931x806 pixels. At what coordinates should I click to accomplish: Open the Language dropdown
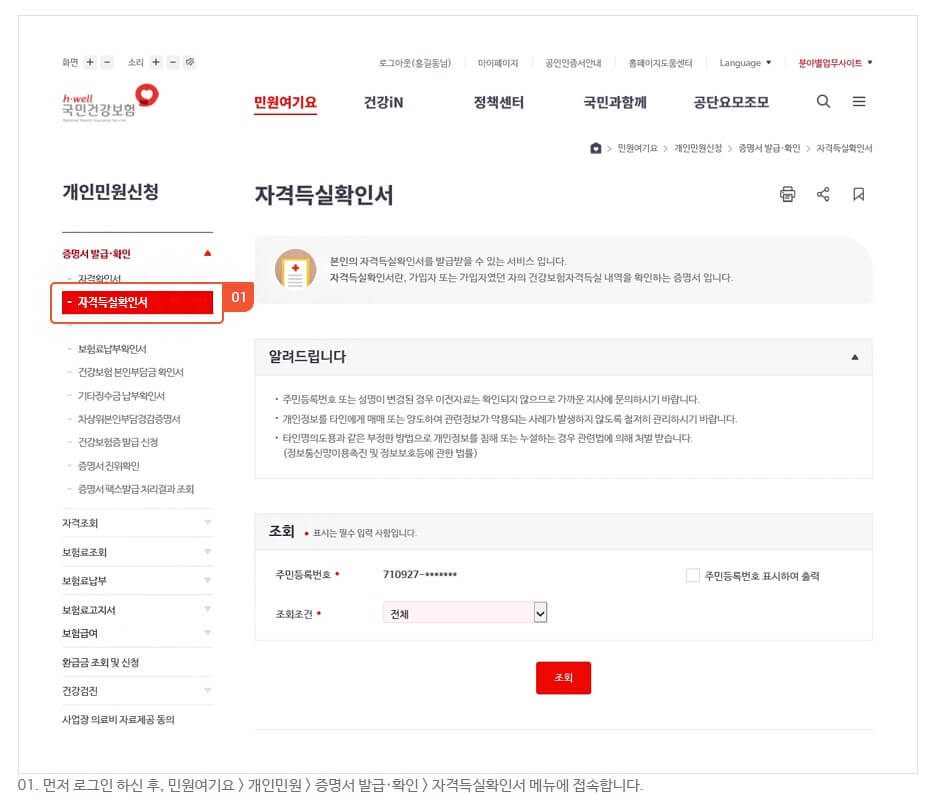click(x=744, y=62)
